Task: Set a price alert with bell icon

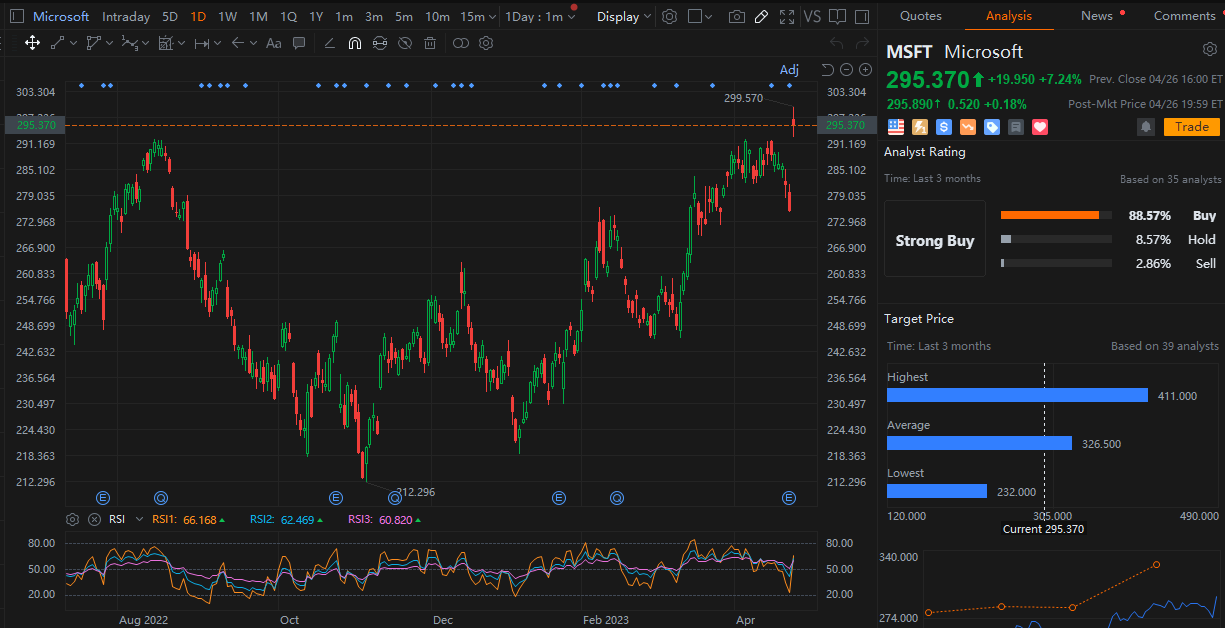Action: (1146, 127)
